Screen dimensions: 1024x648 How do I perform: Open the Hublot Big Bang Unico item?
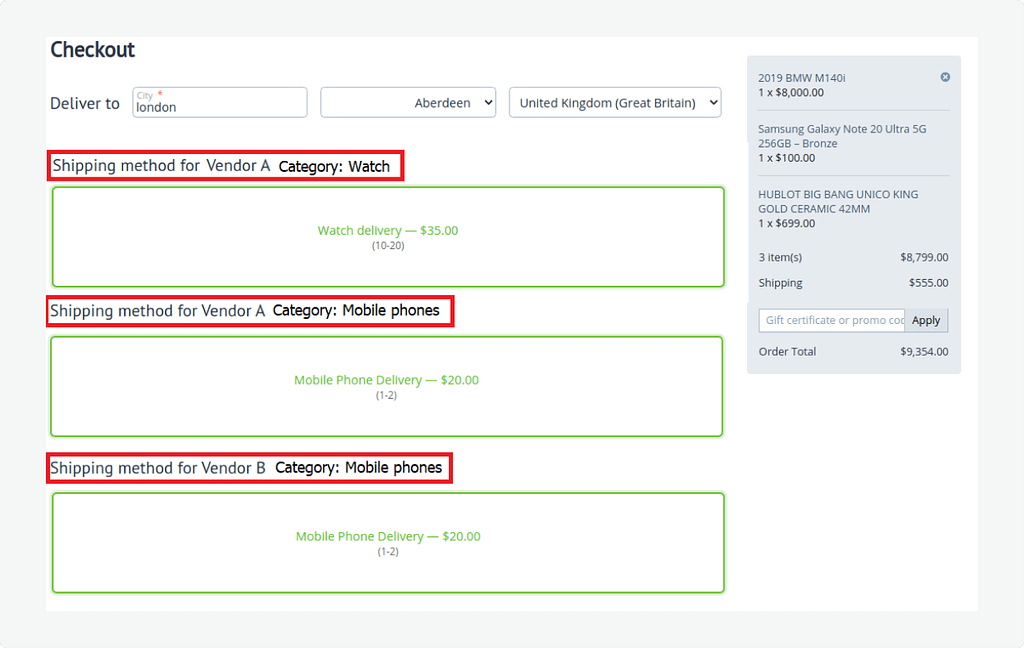(x=837, y=201)
